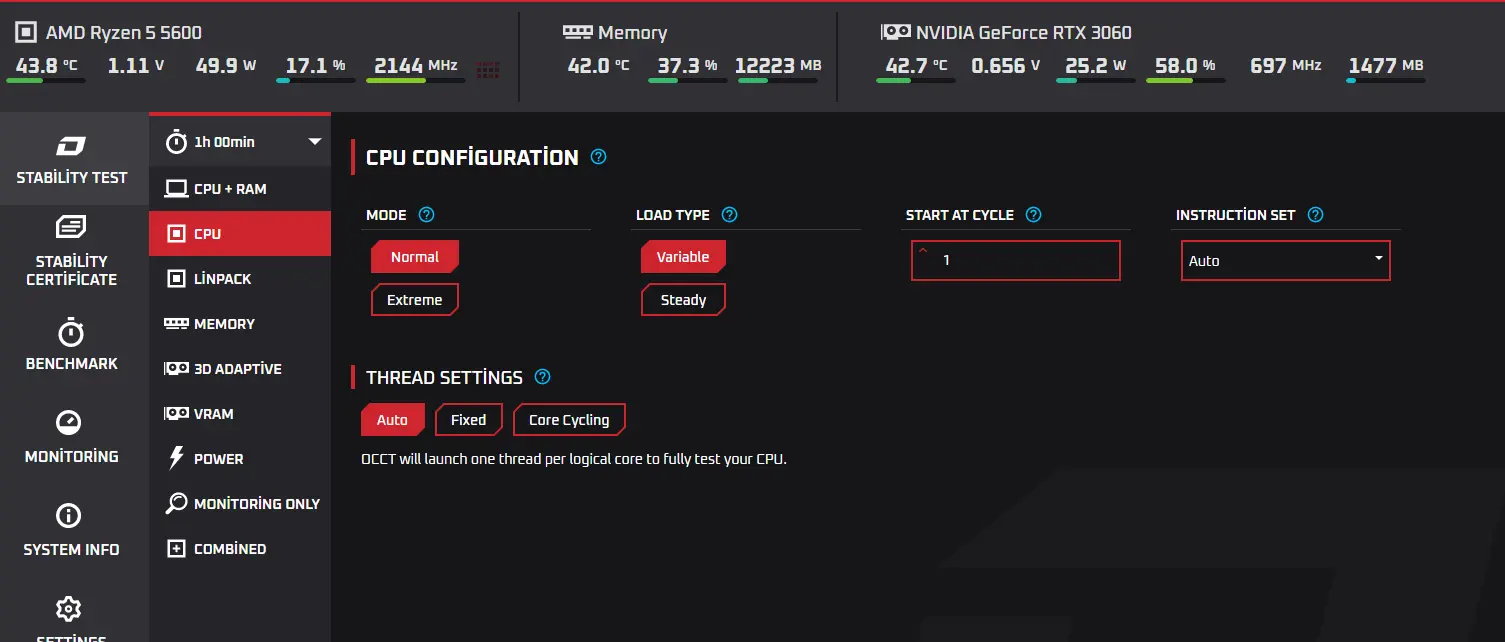Click the GPU clock 697 MHz reading

coord(1286,66)
